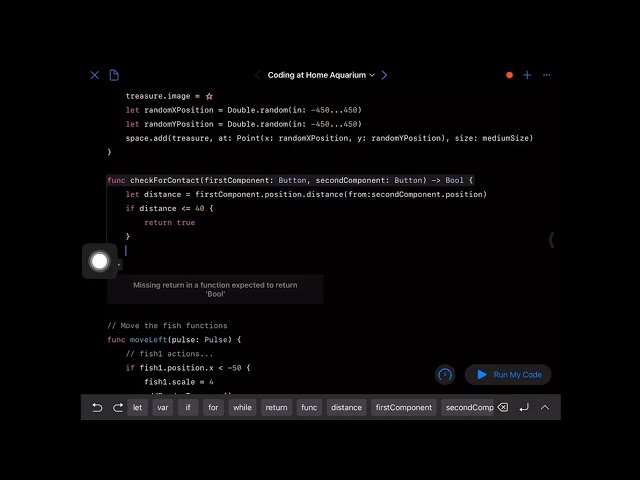Open the execution speed stopwatch button
Viewport: 640px width, 480px height.
pyautogui.click(x=445, y=375)
